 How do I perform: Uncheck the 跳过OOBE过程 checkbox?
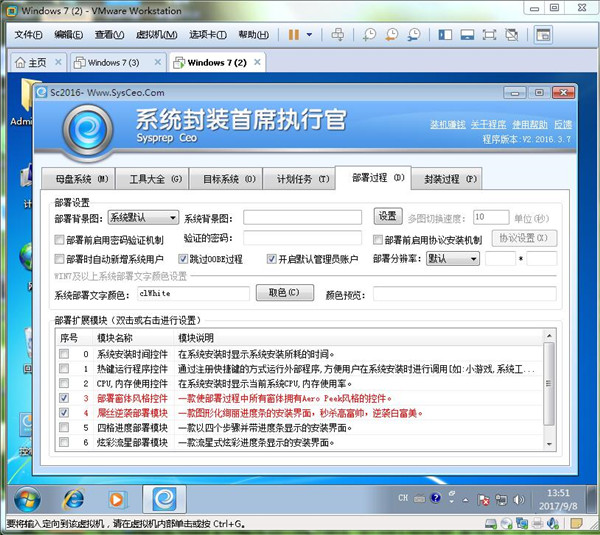[x=183, y=259]
